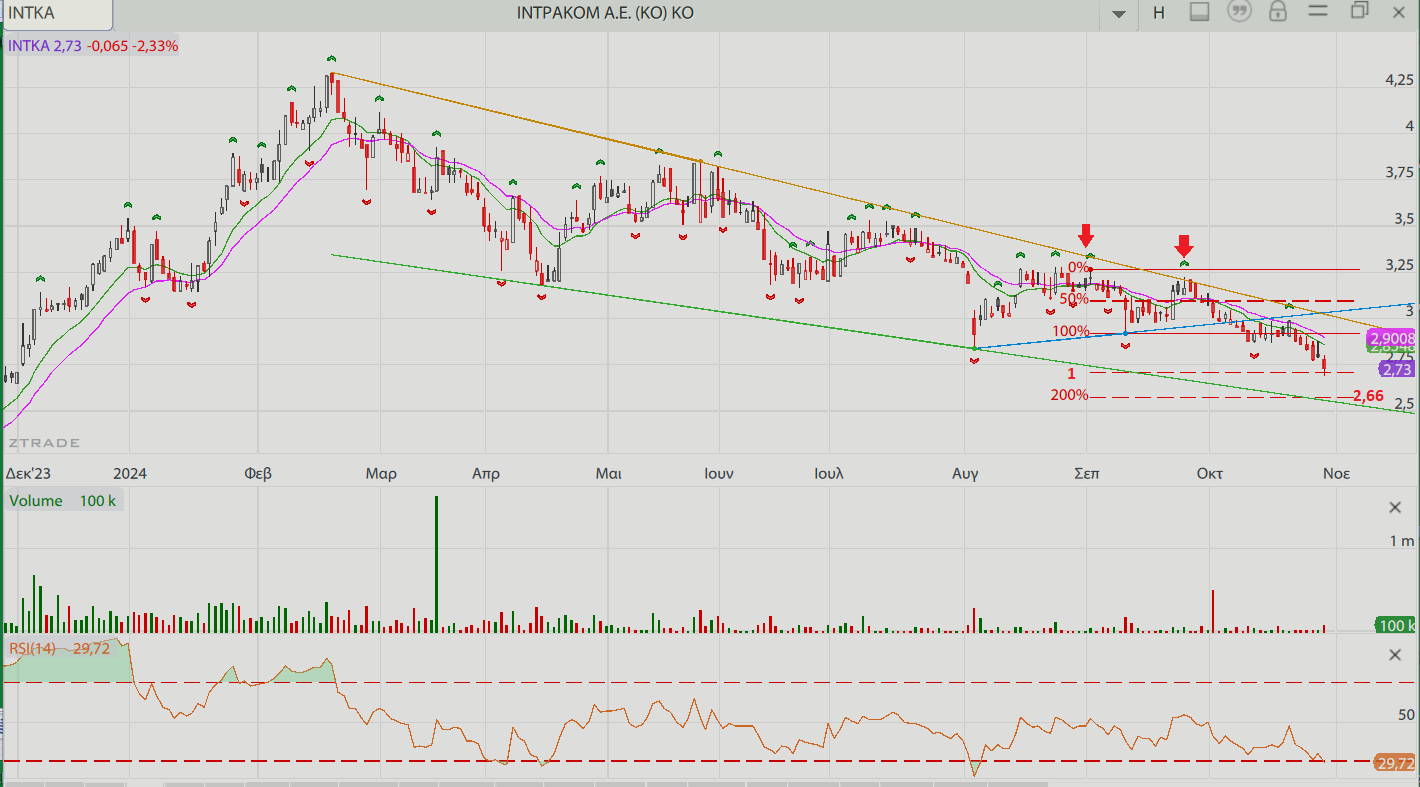The image size is (1420, 787).
Task: Select the 0% Fibonacci level label
Action: [1078, 267]
